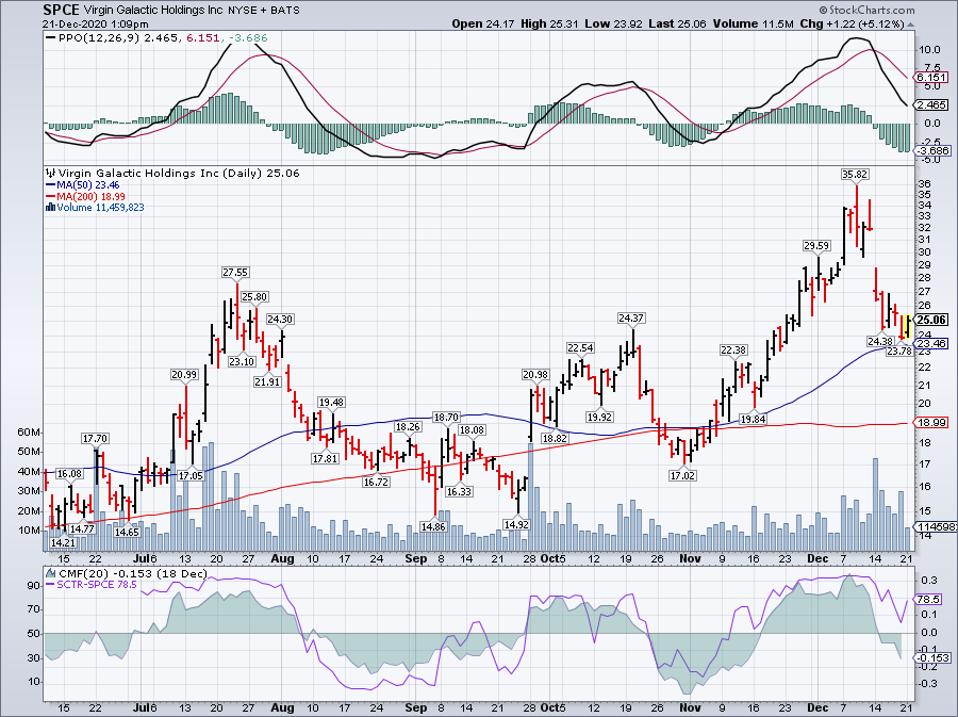Viewport: 958px width, 717px height.
Task: Click the StockCharts.com copyright label
Action: (x=867, y=10)
